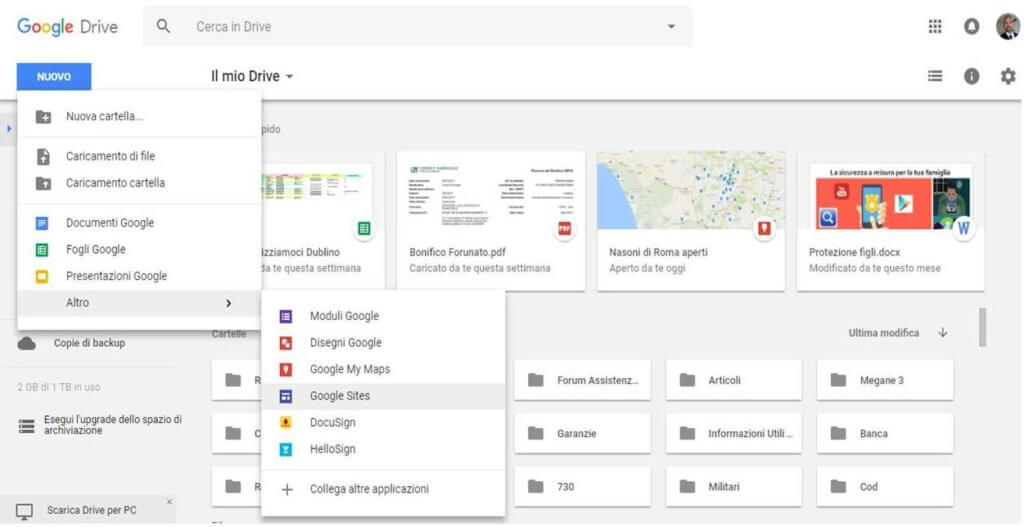The height and width of the screenshot is (527, 1024).
Task: Click the Documenti Google blue icon
Action: (42, 223)
